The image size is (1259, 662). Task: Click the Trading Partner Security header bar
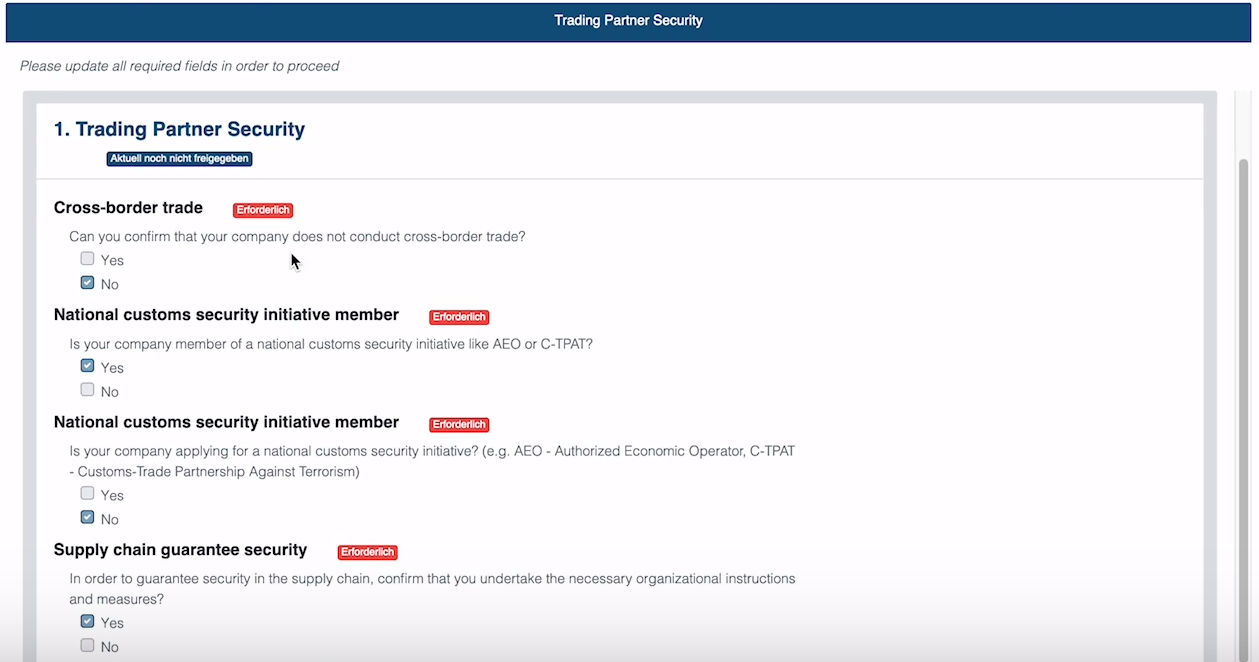pyautogui.click(x=628, y=21)
